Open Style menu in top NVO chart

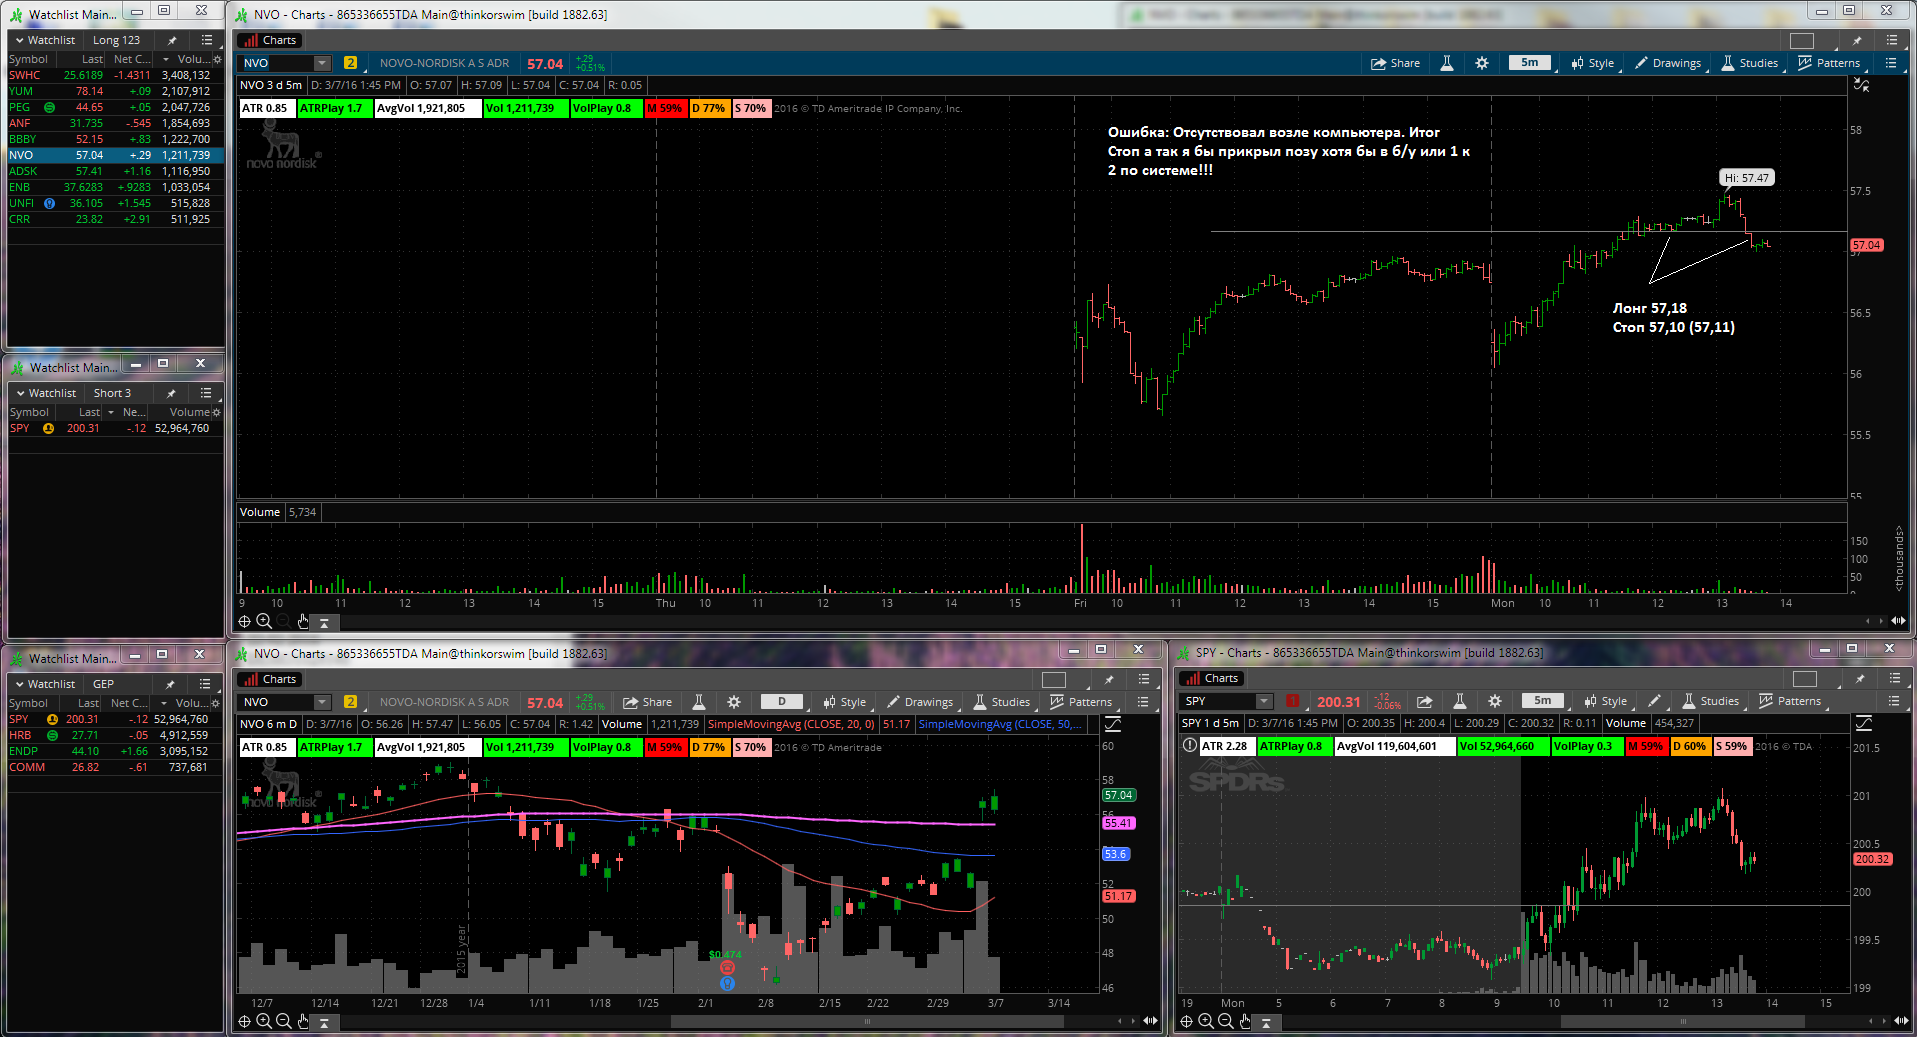coord(1593,63)
